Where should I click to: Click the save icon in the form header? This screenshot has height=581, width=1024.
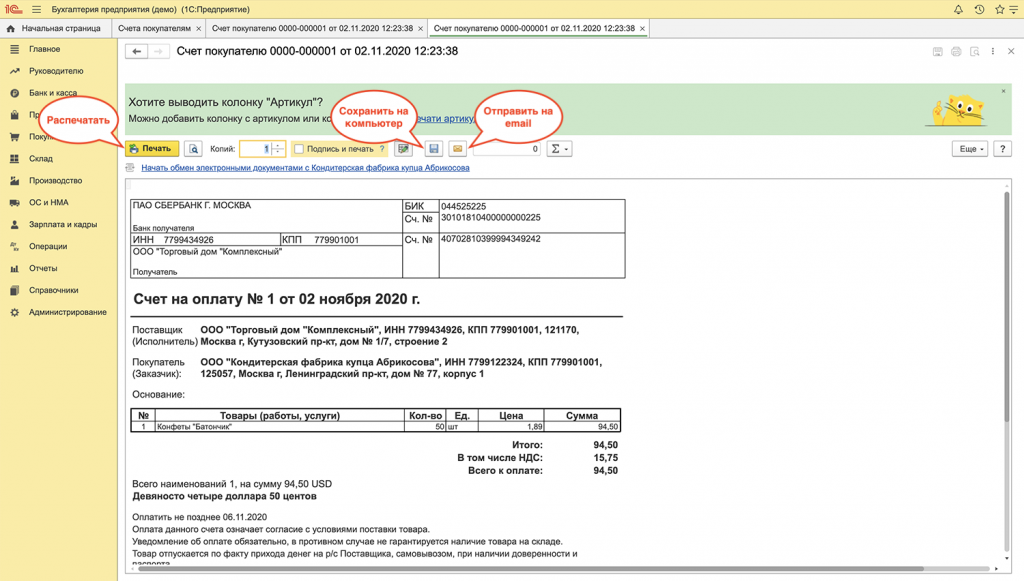[x=937, y=51]
